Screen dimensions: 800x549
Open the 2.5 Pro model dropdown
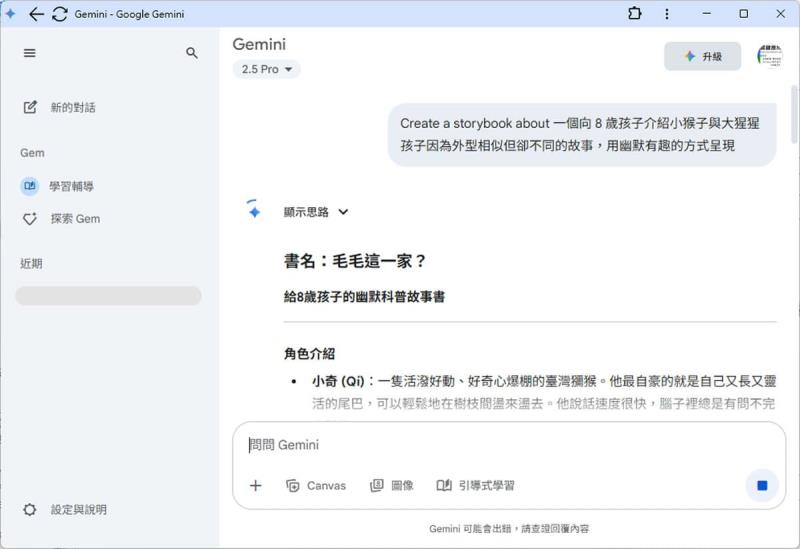pos(266,69)
